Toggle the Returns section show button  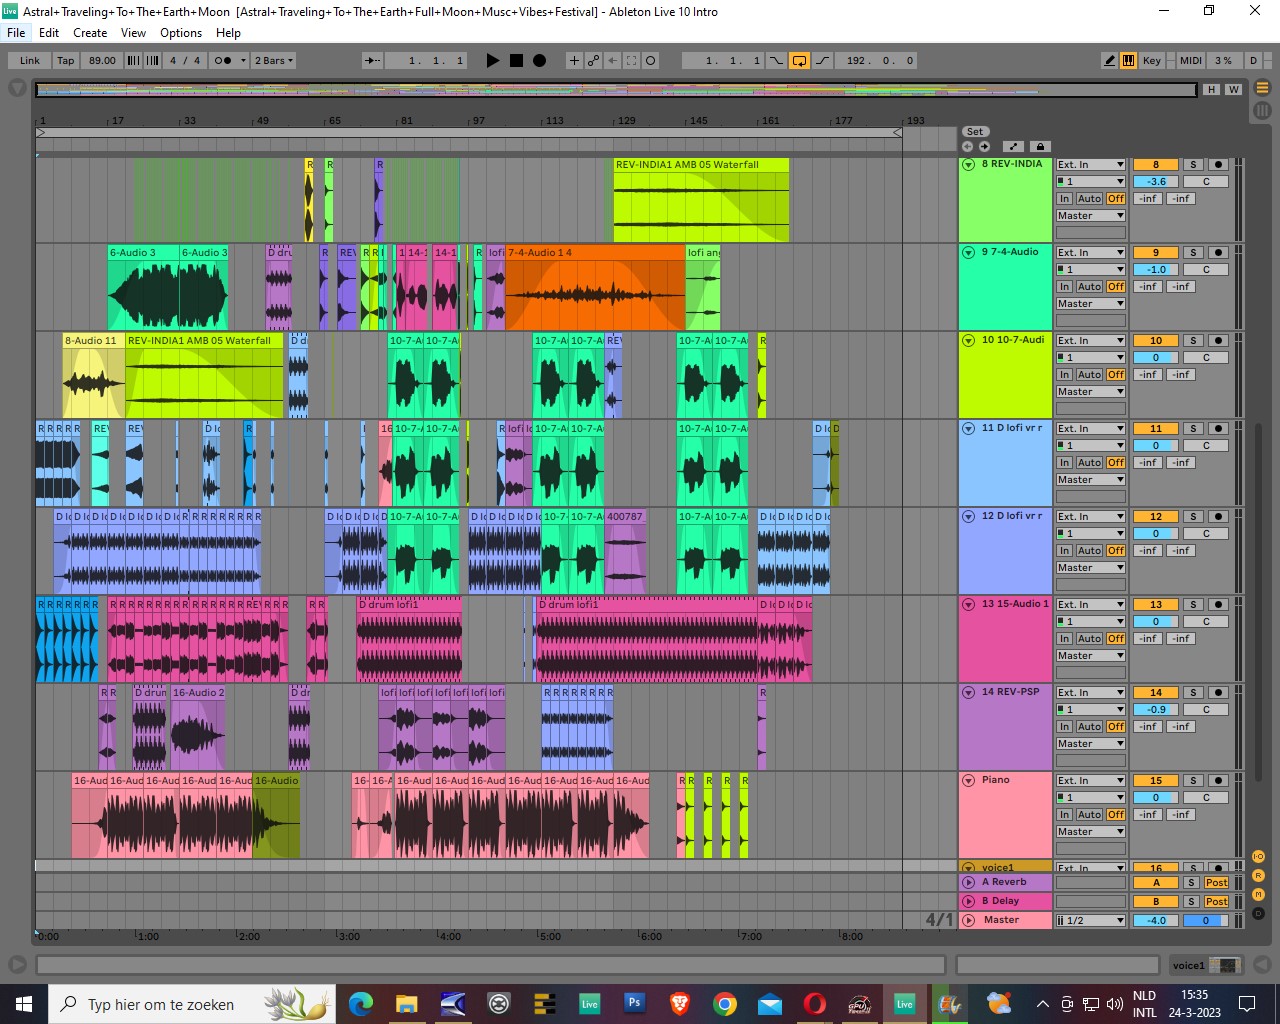pos(1258,876)
